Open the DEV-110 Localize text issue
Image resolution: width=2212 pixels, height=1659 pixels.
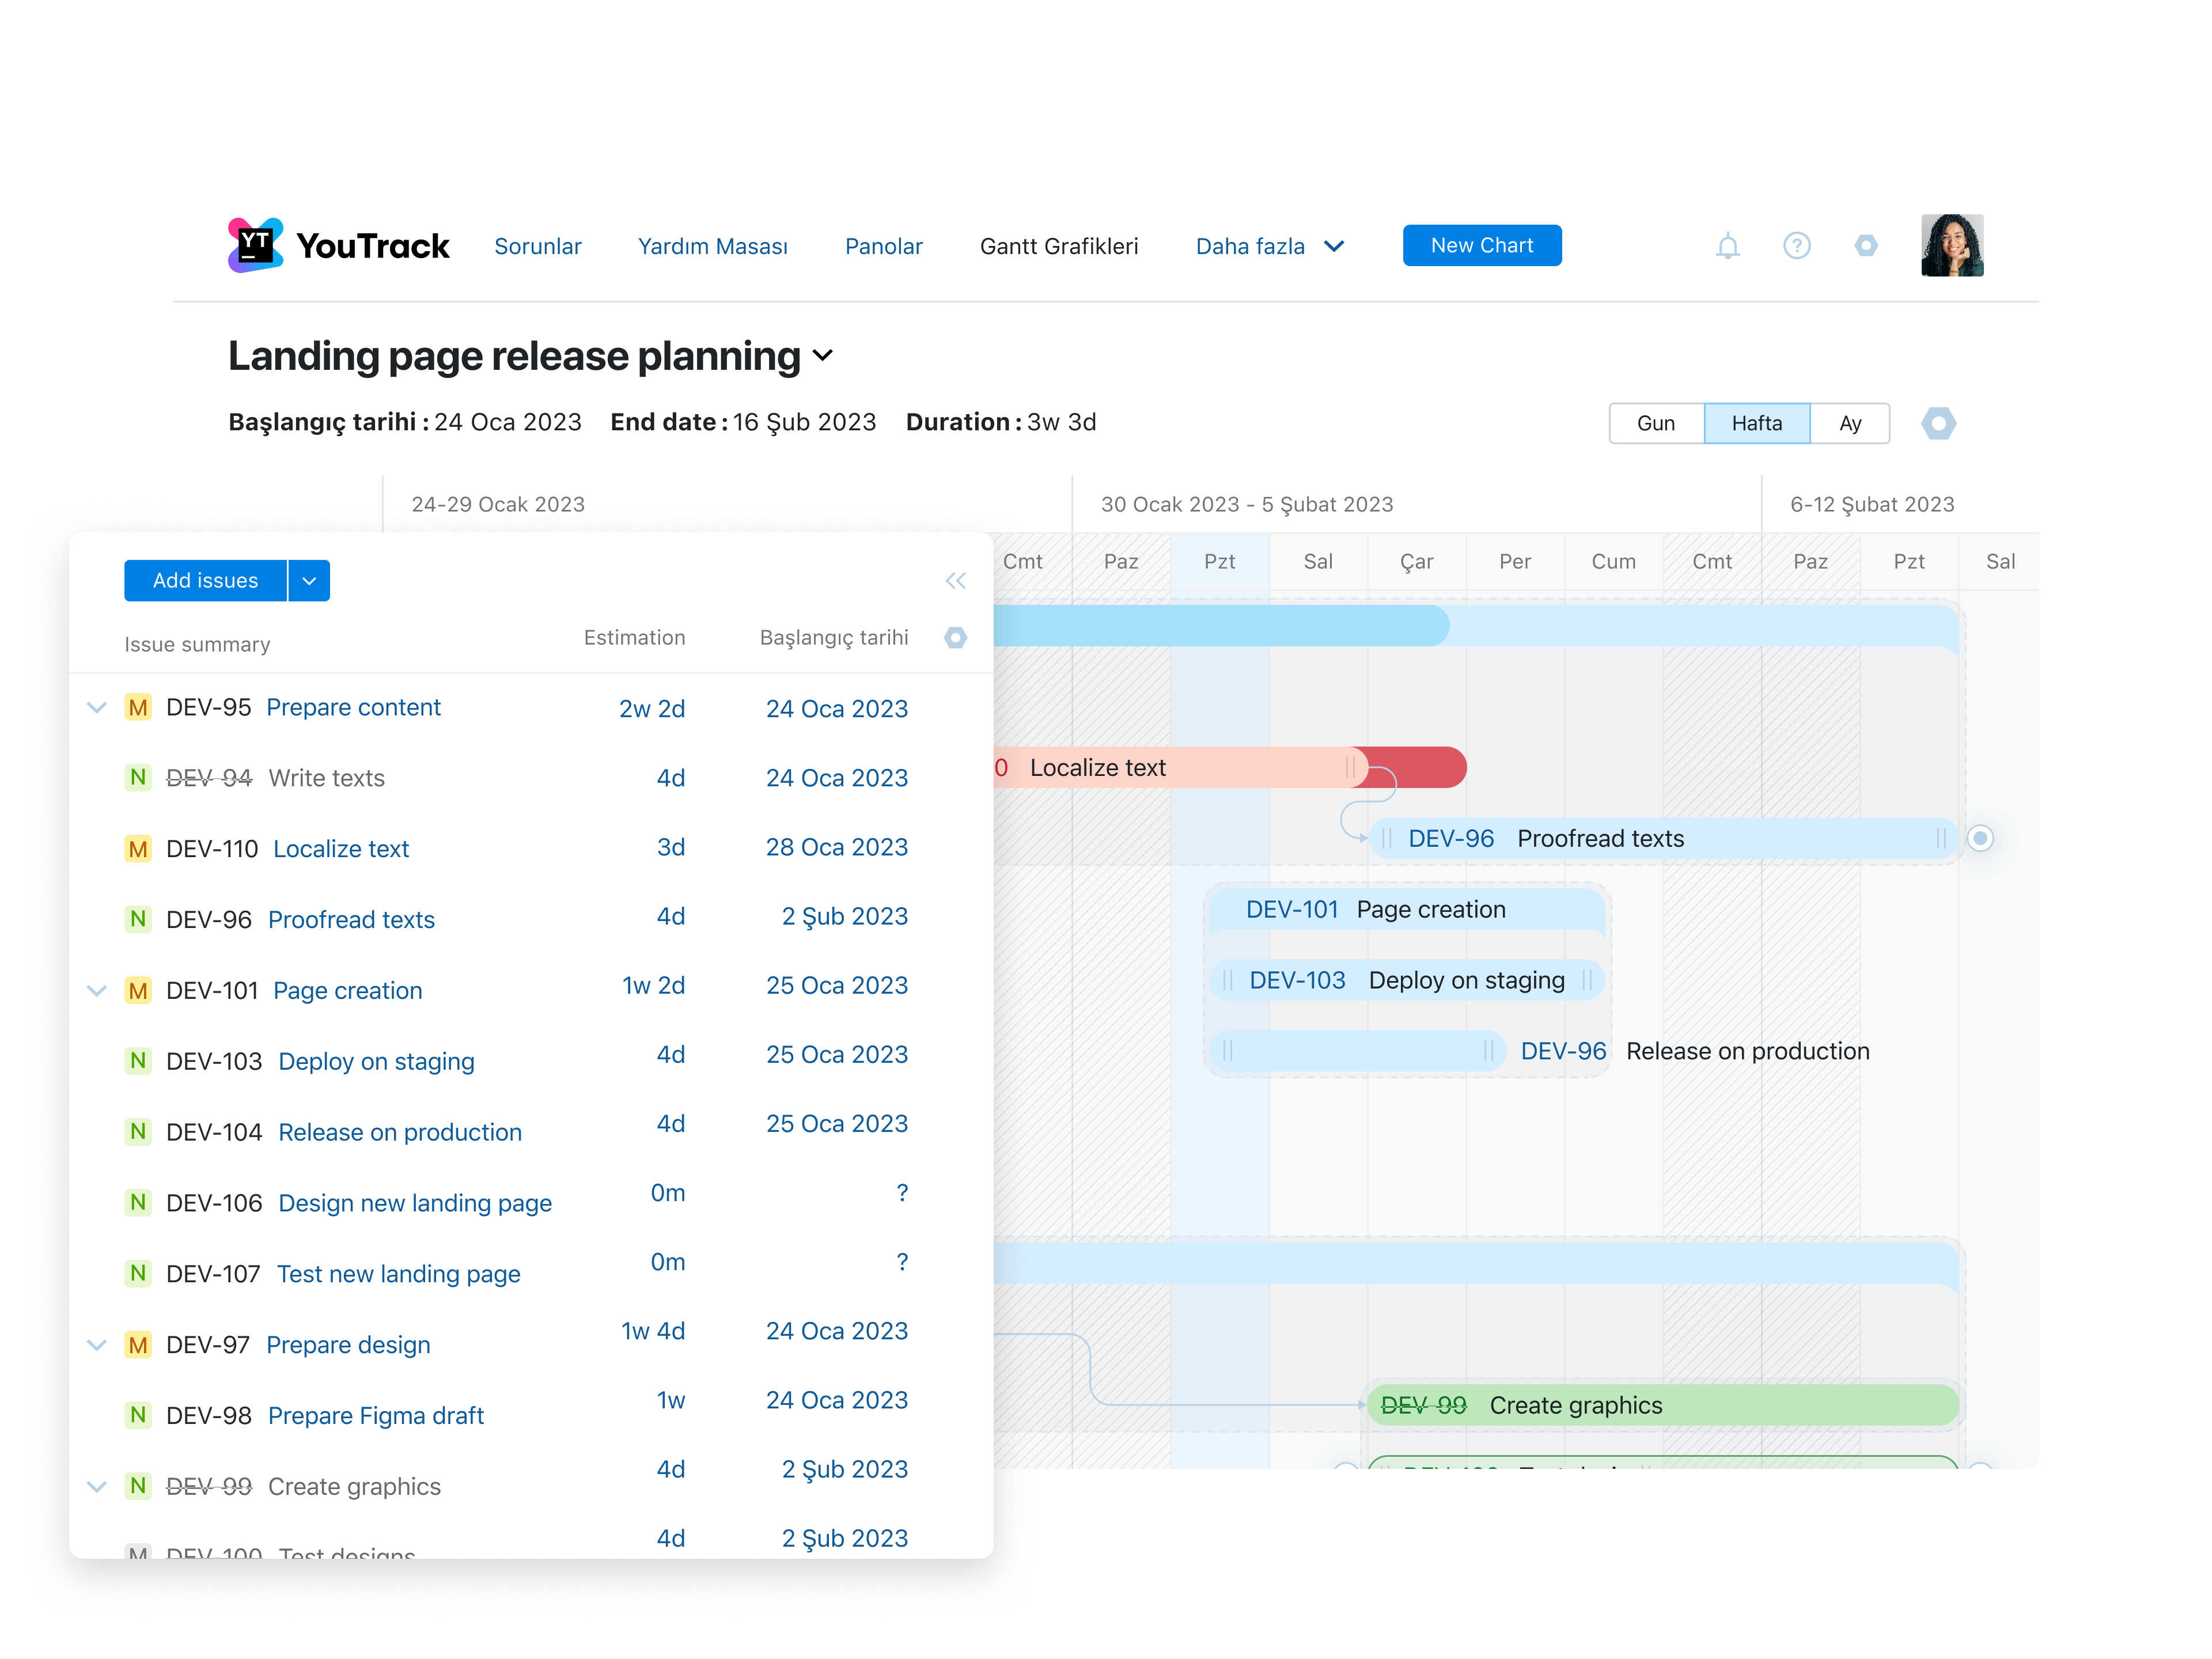coord(341,848)
